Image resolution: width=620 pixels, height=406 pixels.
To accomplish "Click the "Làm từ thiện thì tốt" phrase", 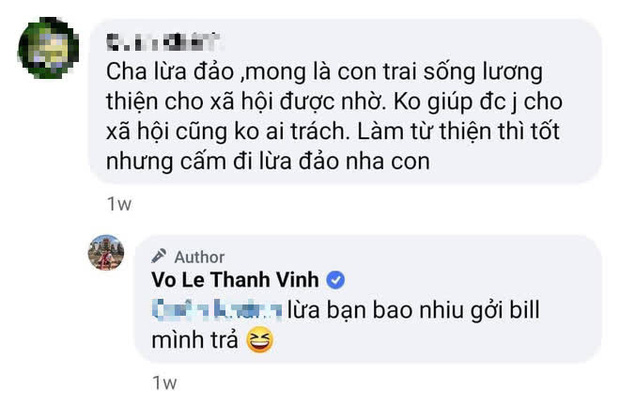I will [x=461, y=130].
